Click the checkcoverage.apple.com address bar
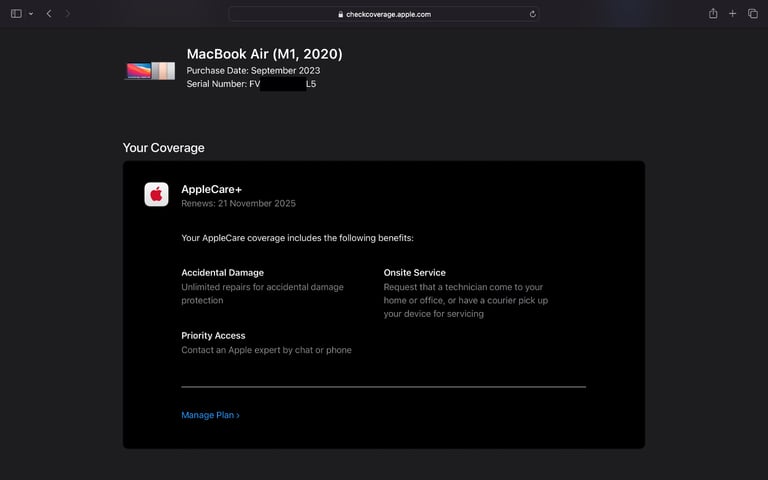 pos(384,14)
